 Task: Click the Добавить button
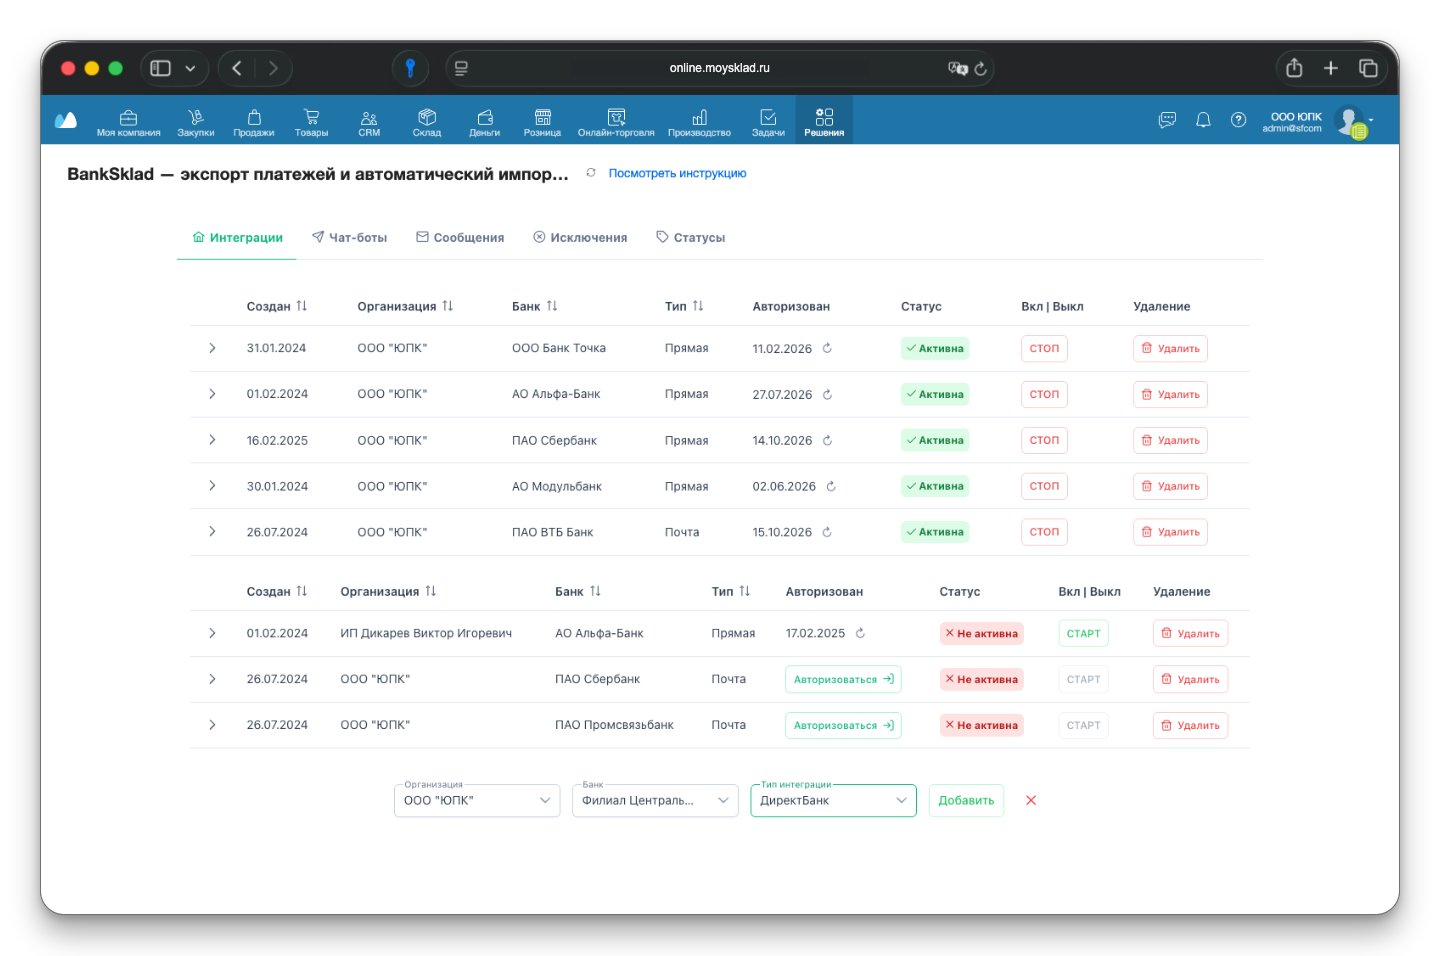point(966,800)
